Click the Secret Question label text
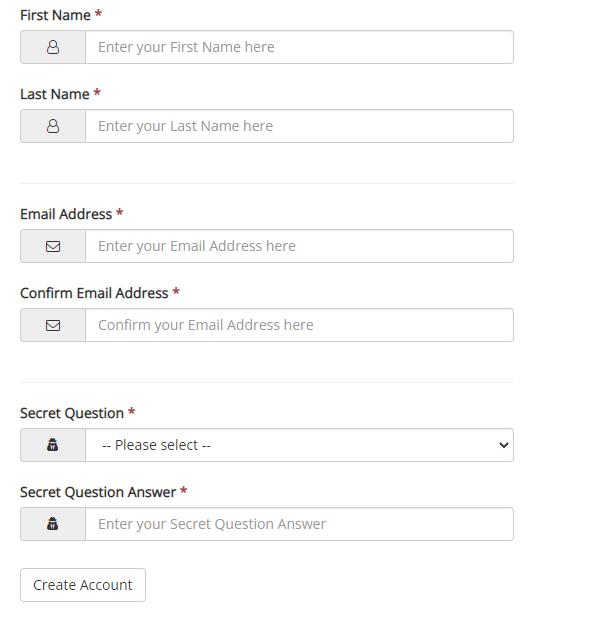Image resolution: width=591 pixels, height=622 pixels. [x=72, y=413]
